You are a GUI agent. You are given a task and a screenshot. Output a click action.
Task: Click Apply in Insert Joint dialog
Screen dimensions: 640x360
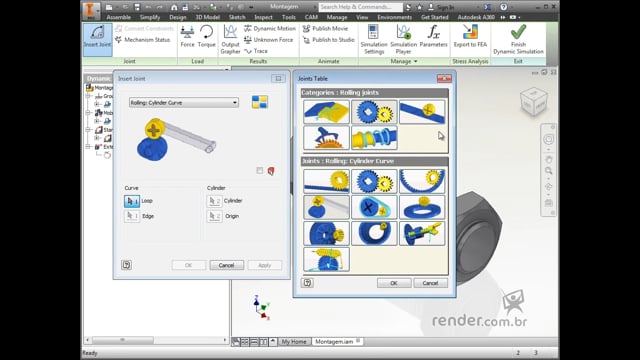click(264, 265)
